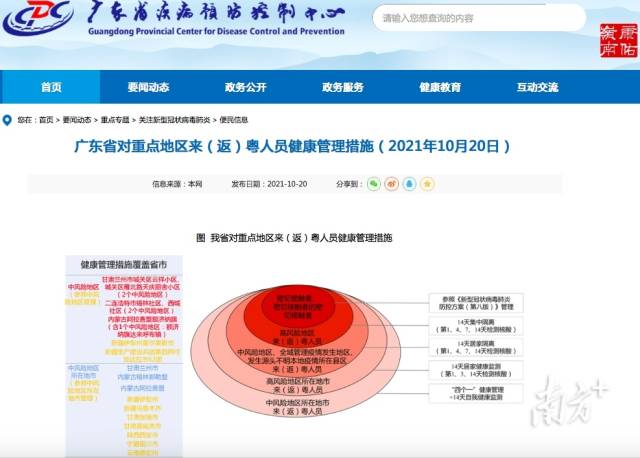Click the yellow star favorite icon
Viewport: 640px width, 458px height.
pyautogui.click(x=427, y=184)
